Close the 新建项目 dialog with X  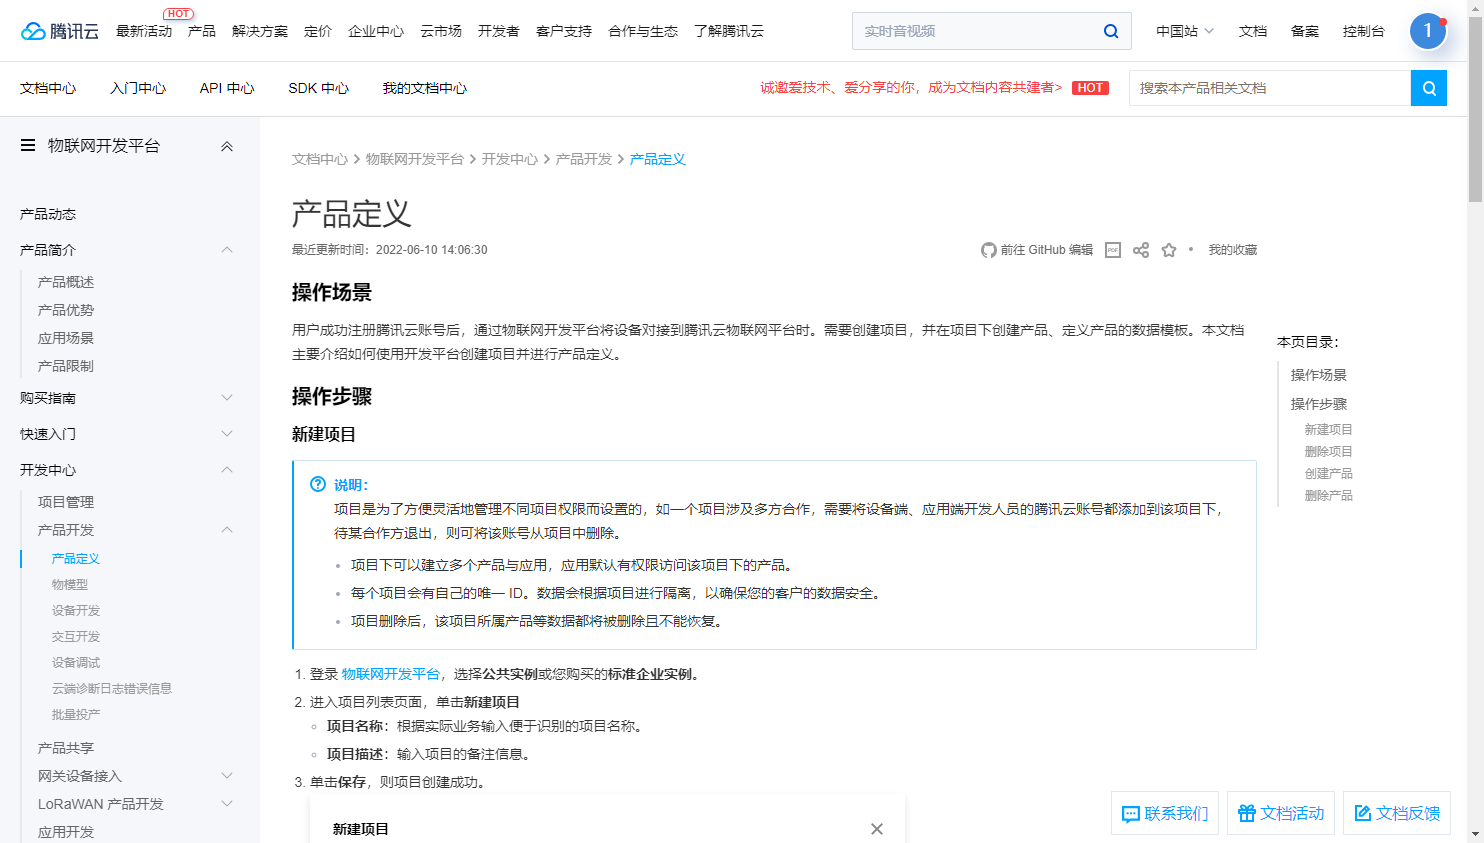coord(877,829)
